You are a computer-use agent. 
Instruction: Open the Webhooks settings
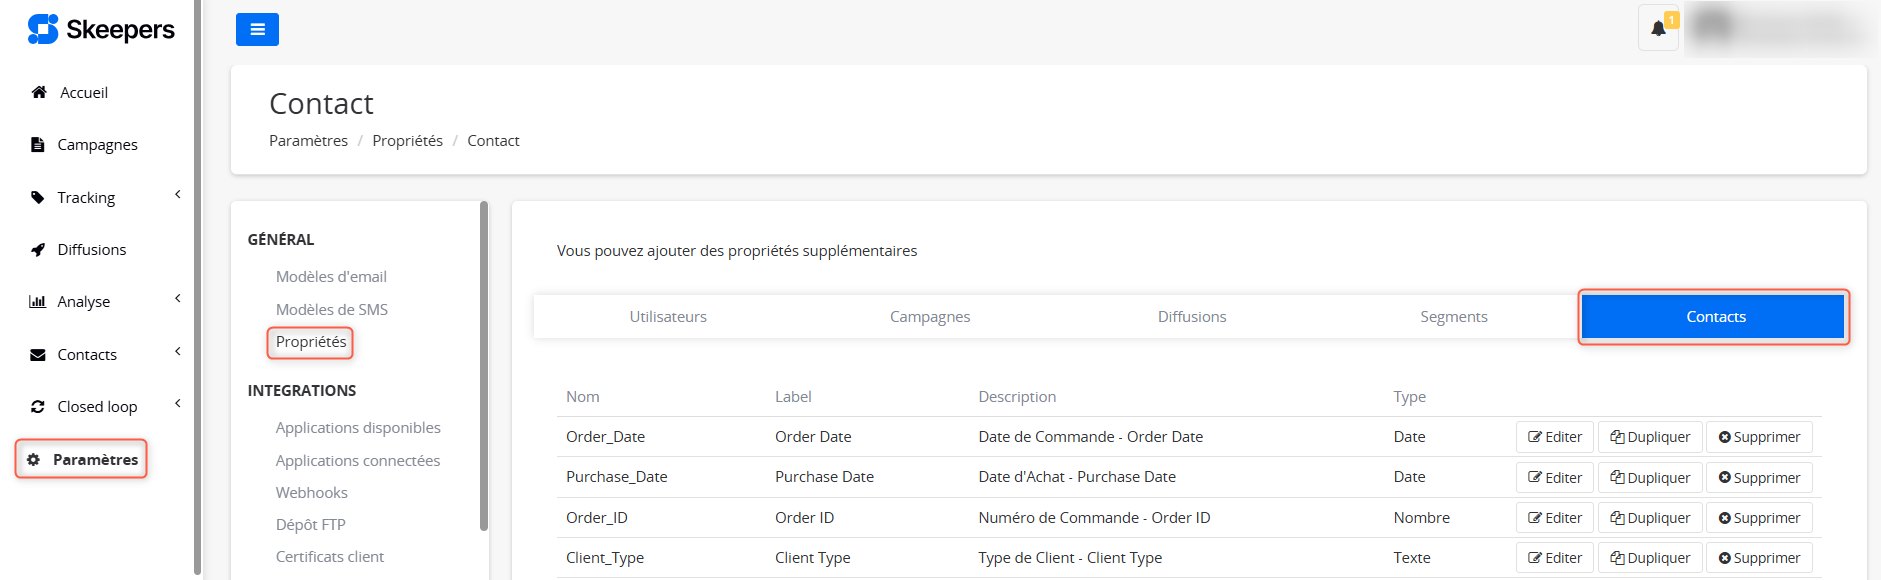(312, 493)
